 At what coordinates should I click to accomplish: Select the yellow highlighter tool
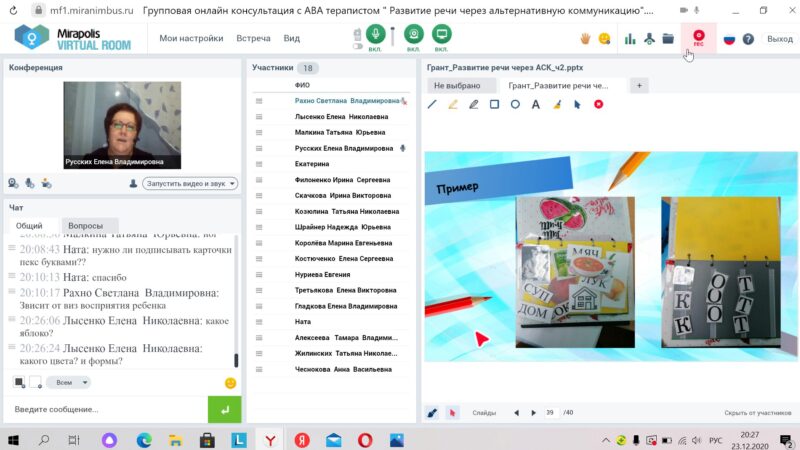click(x=453, y=104)
